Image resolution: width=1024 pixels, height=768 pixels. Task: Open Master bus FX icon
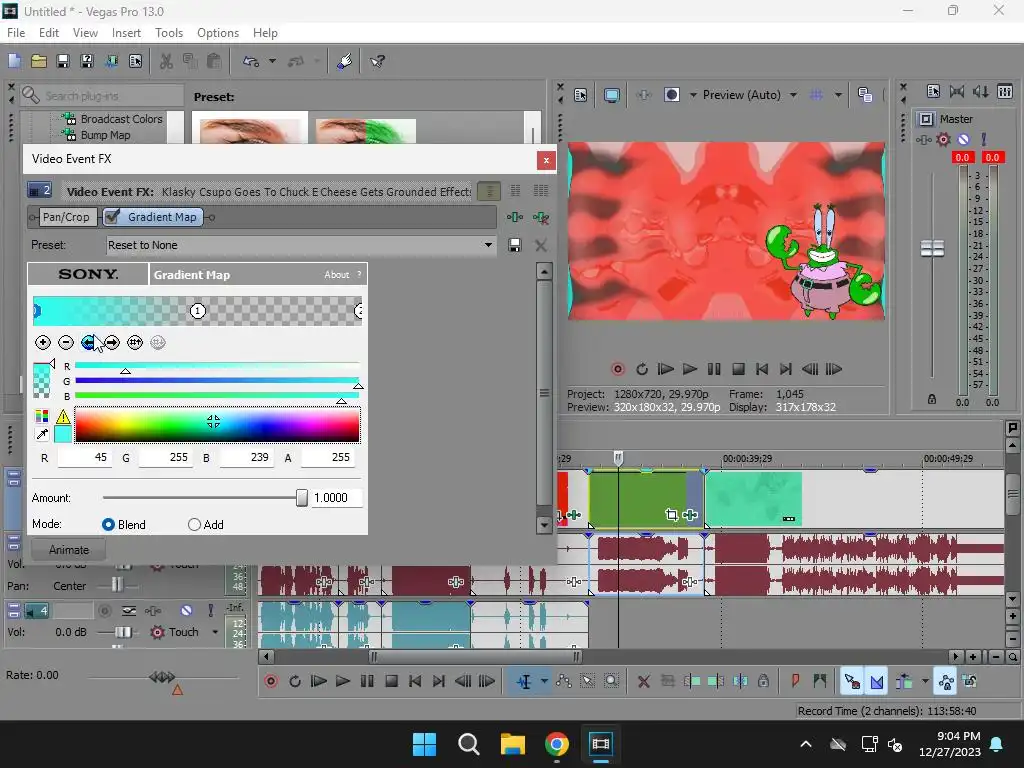pyautogui.click(x=923, y=140)
